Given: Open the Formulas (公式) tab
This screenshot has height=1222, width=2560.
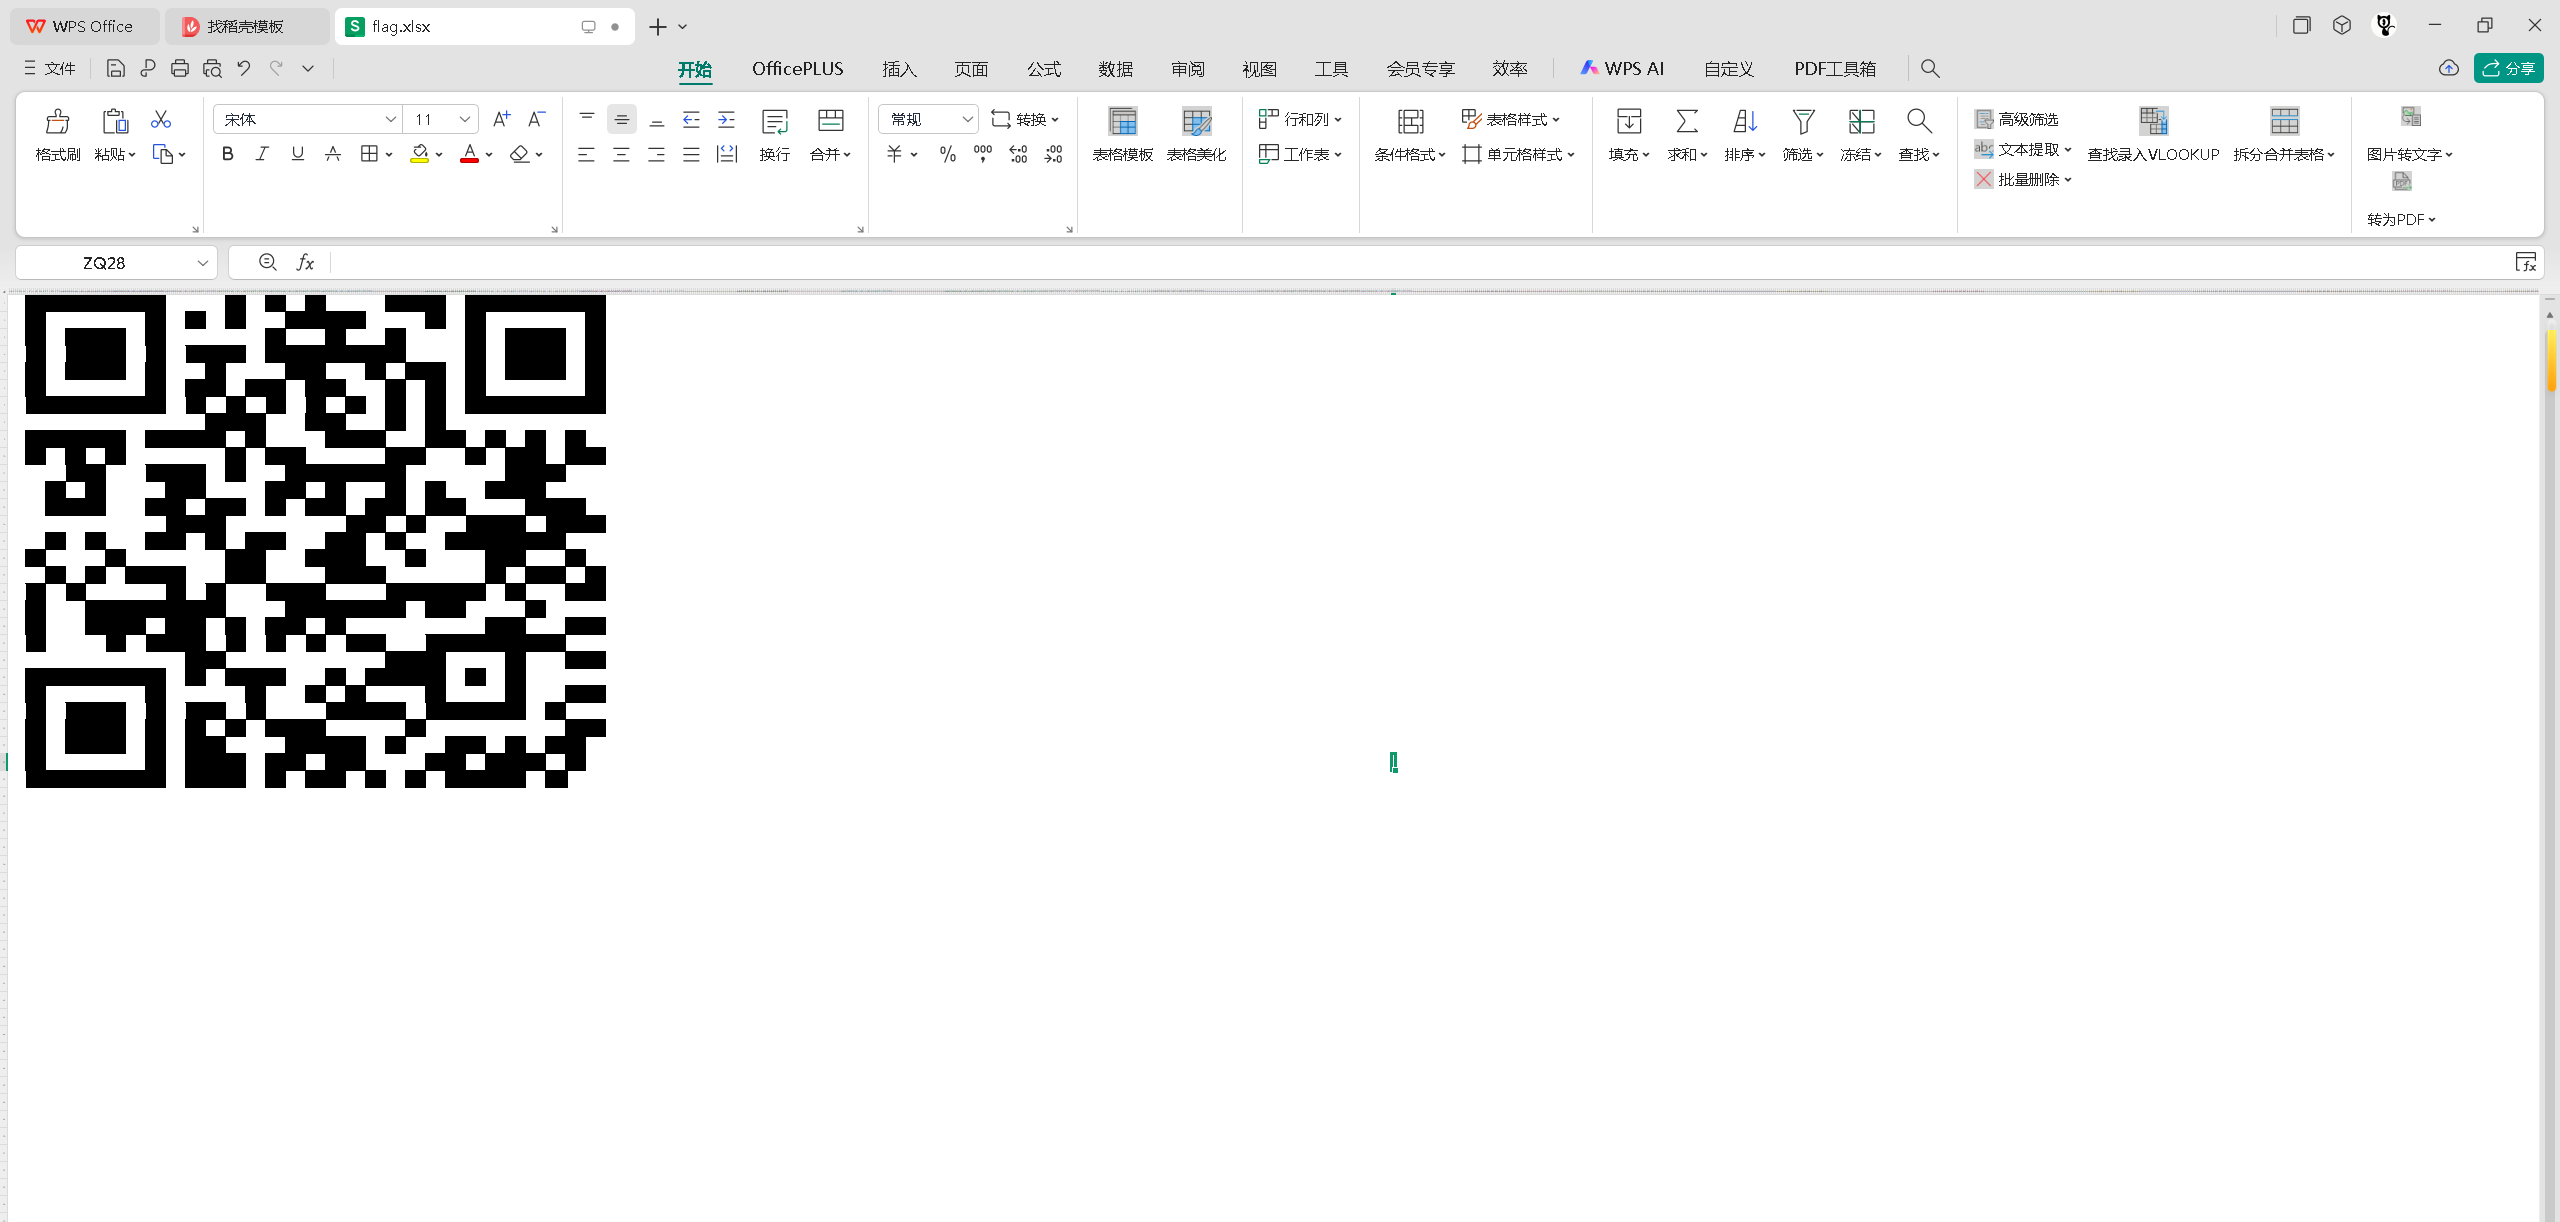Looking at the screenshot, I should click(x=1043, y=69).
